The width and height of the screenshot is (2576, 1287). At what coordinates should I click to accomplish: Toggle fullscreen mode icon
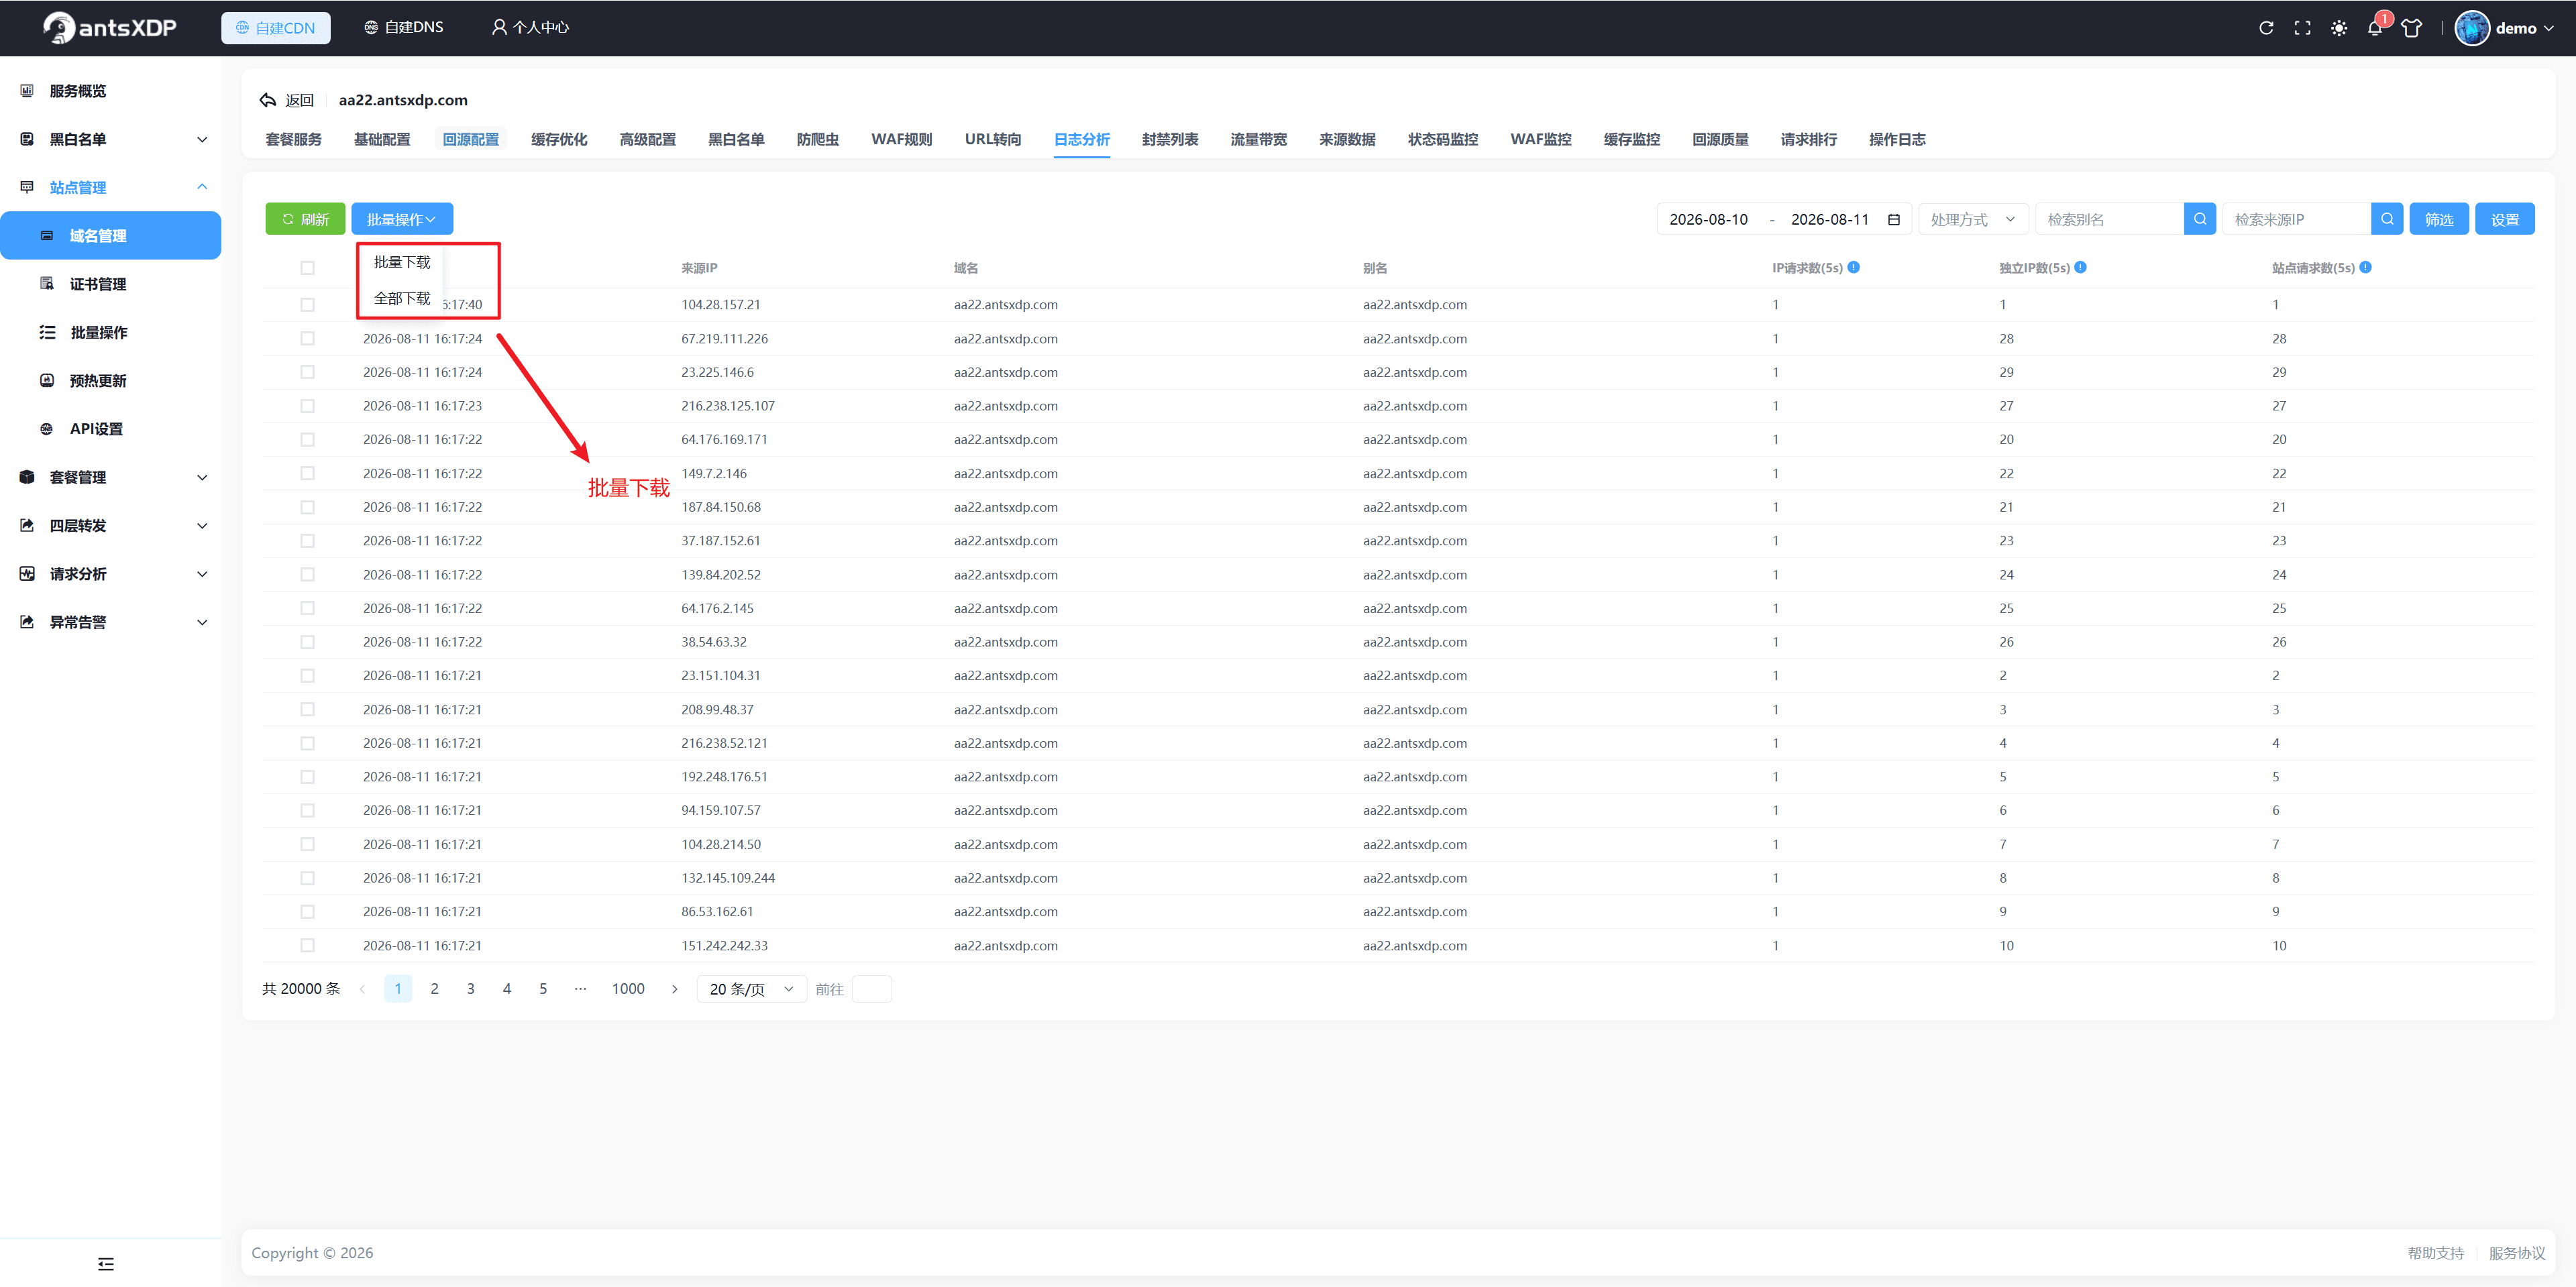tap(2302, 28)
